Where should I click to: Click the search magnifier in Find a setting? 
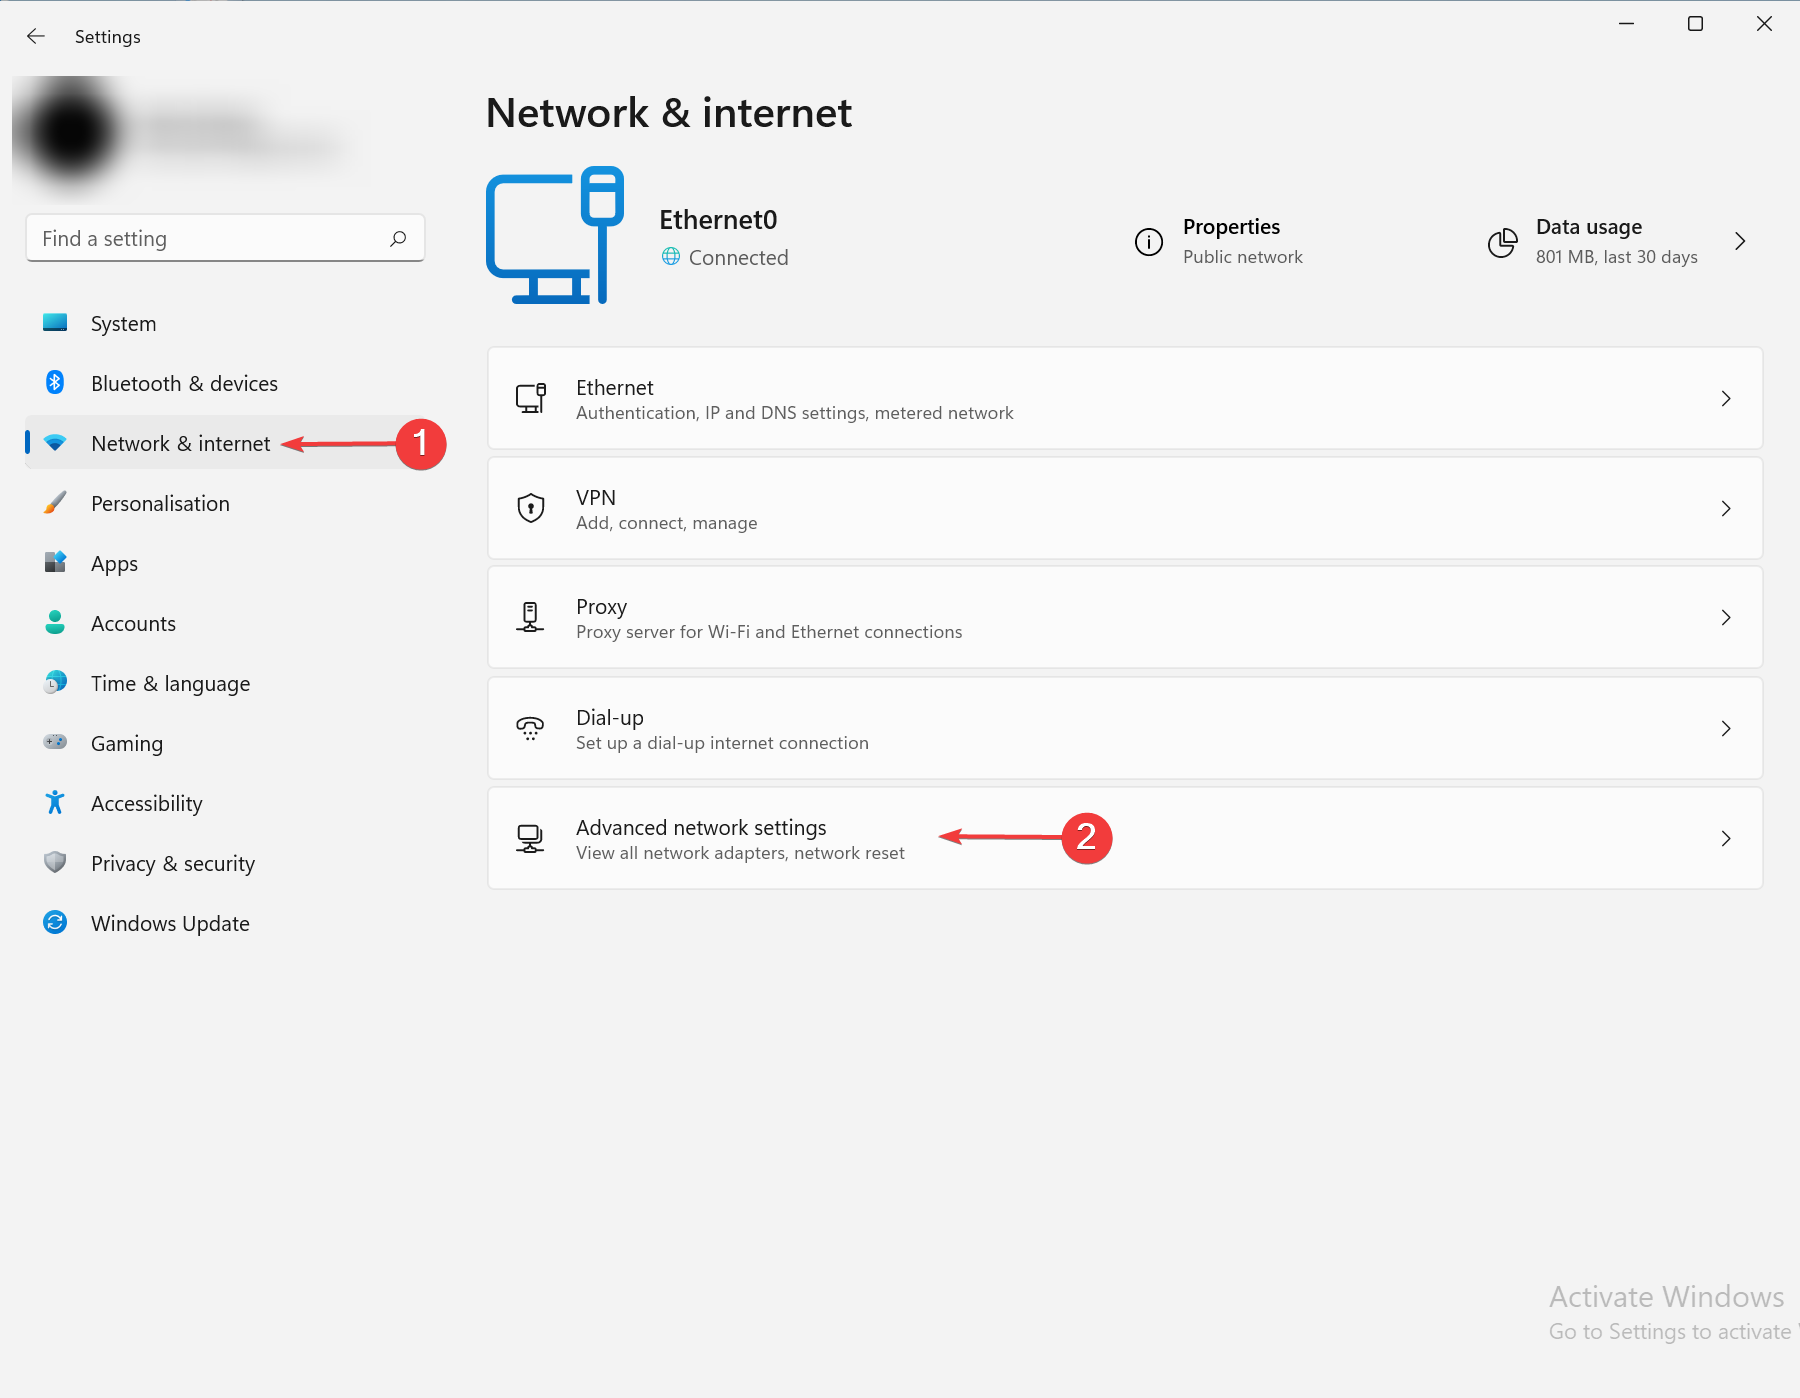pyautogui.click(x=398, y=238)
